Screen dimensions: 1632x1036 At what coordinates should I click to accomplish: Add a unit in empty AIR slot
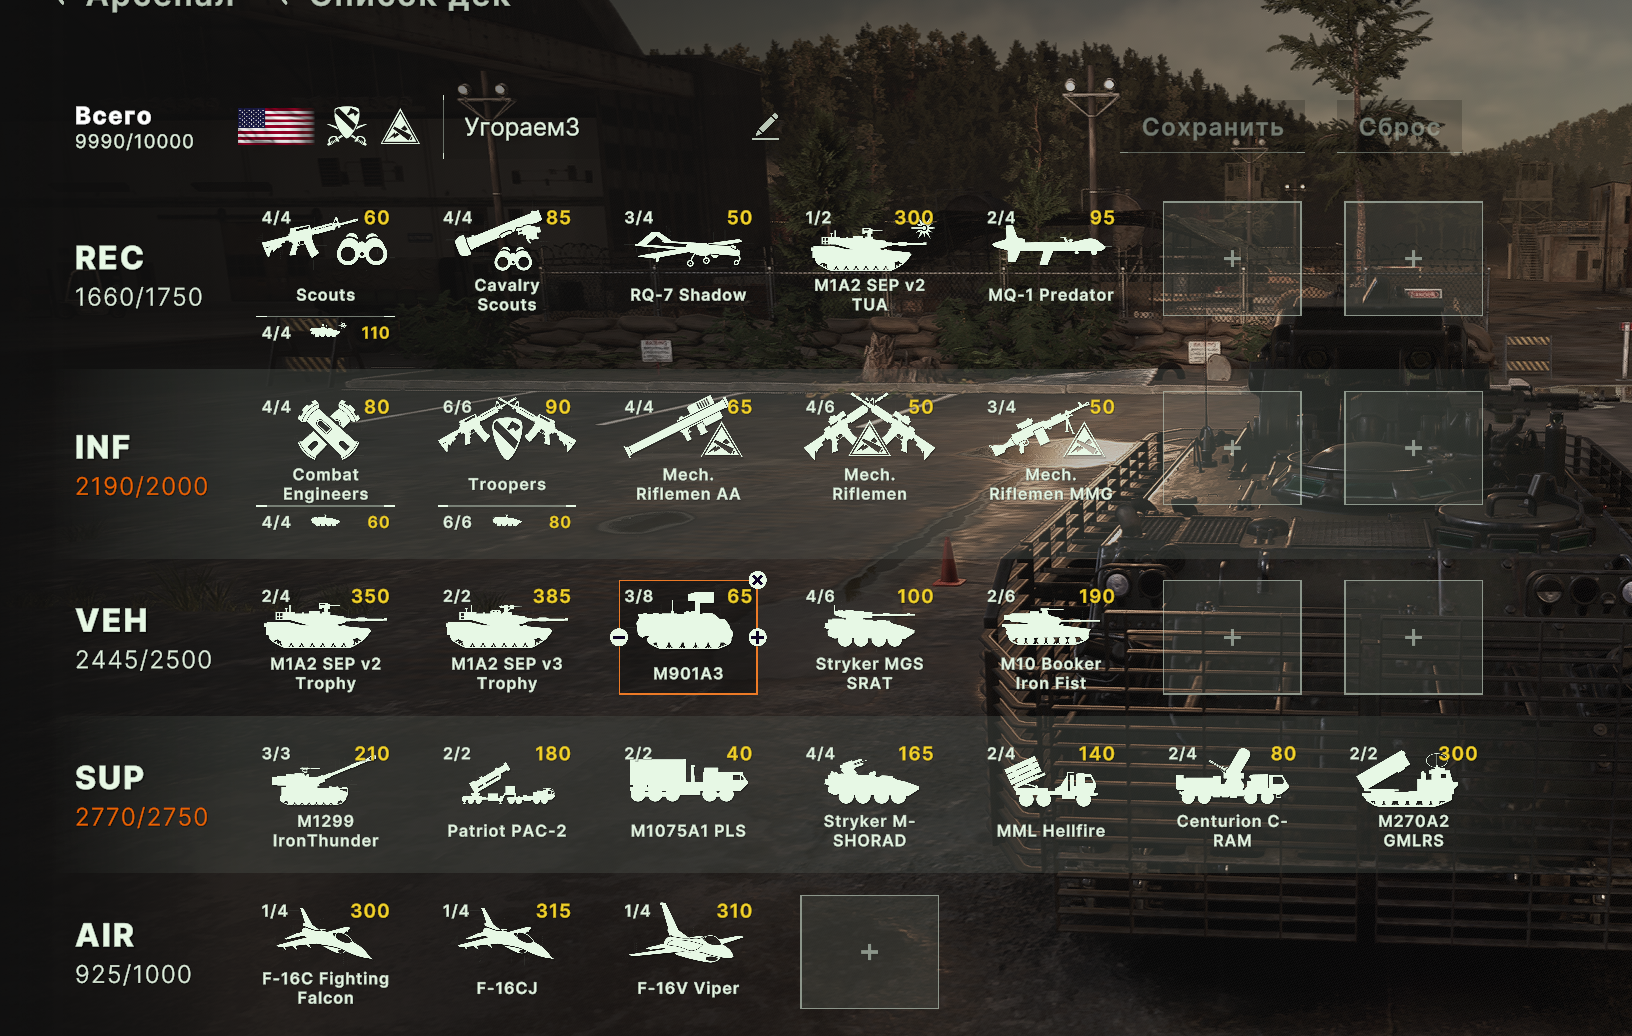[x=869, y=952]
